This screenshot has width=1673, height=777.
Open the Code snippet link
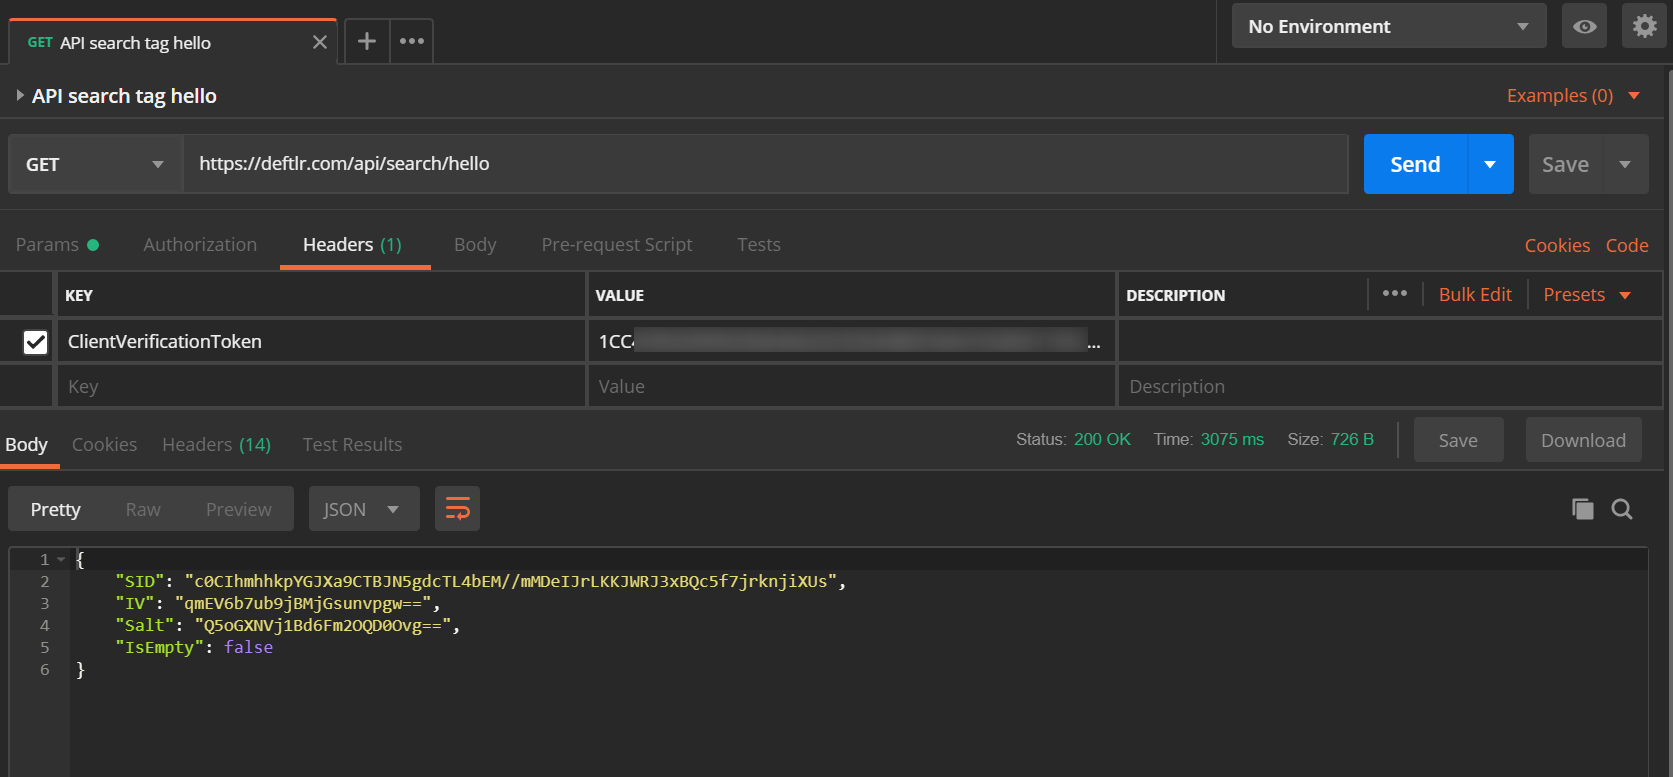(x=1627, y=246)
